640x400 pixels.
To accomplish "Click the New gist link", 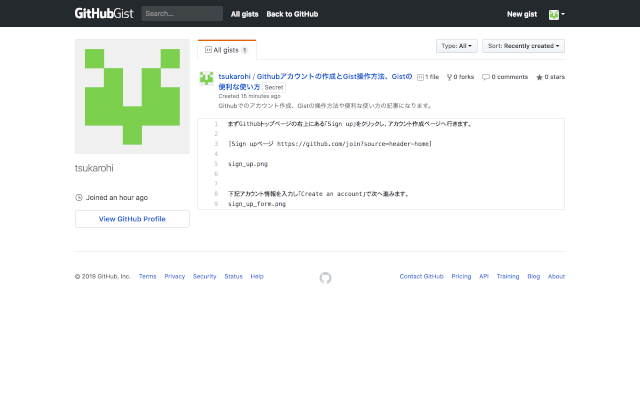I will (522, 14).
